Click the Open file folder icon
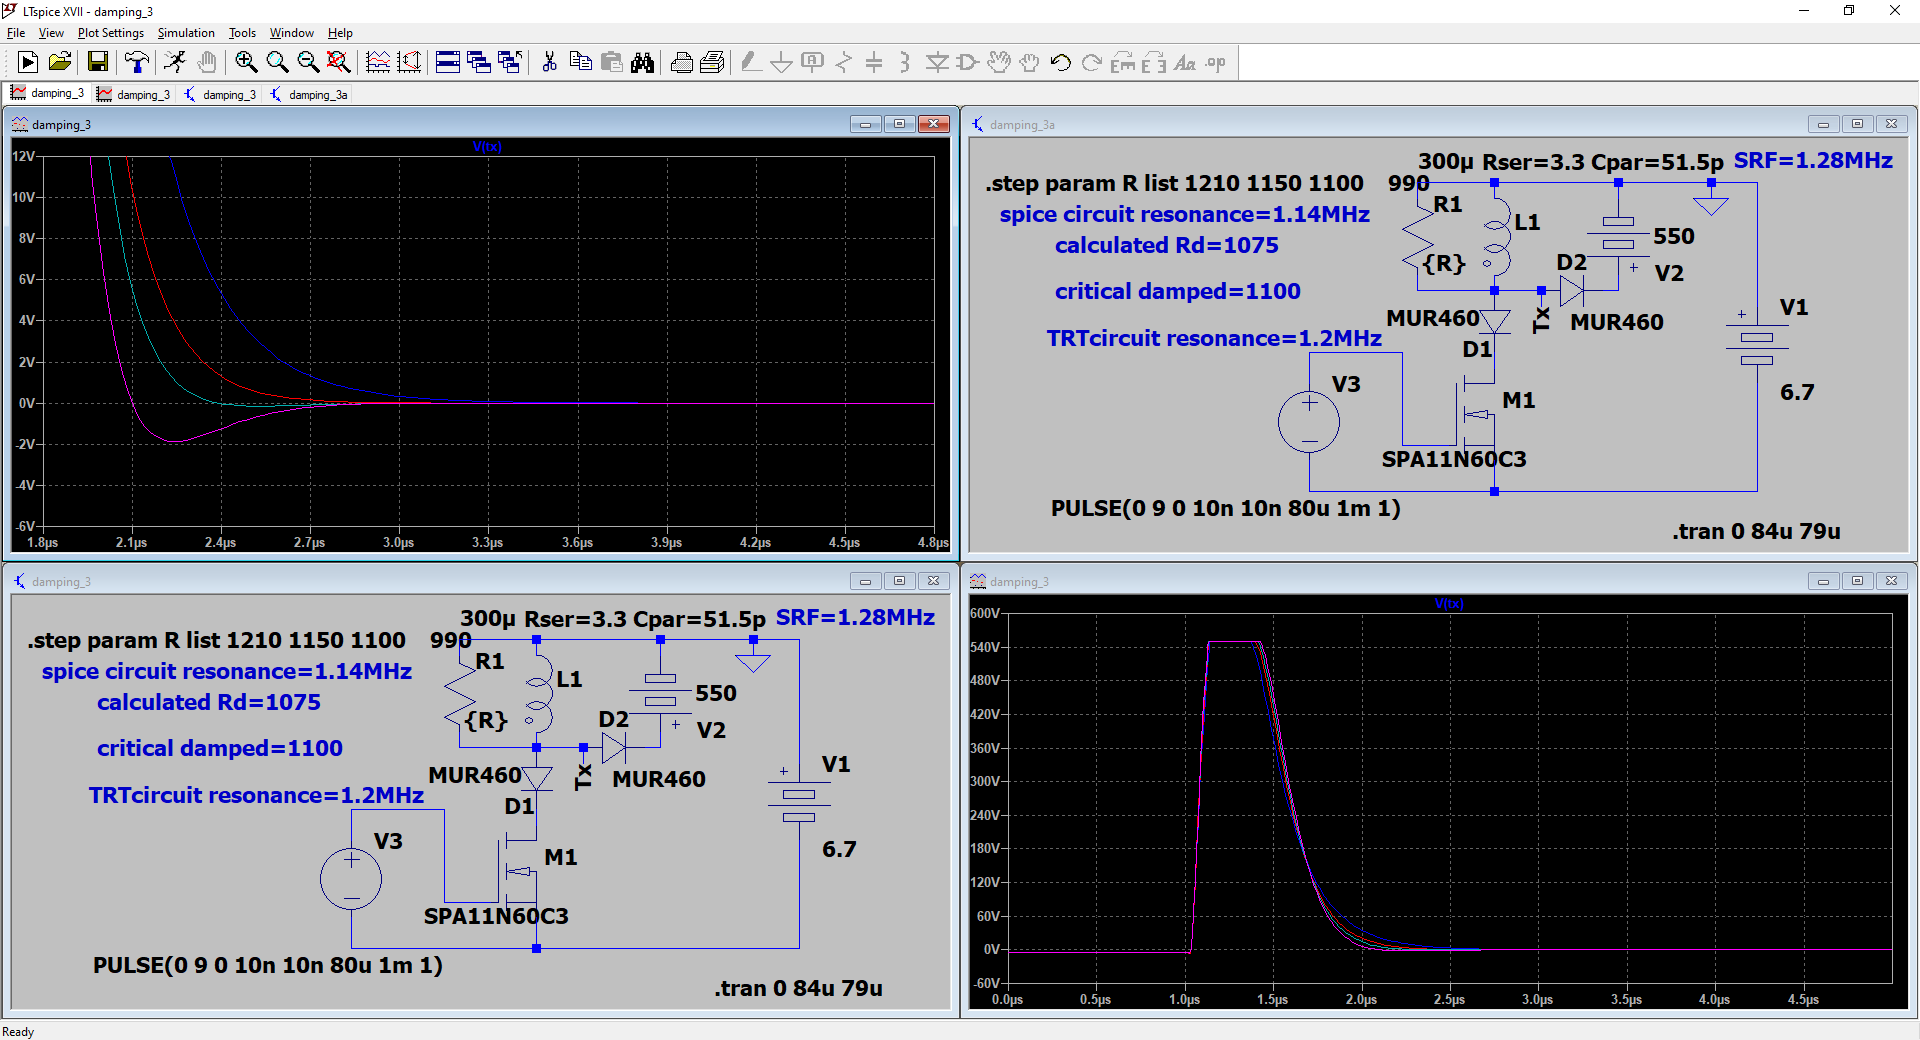This screenshot has width=1920, height=1040. [x=60, y=63]
